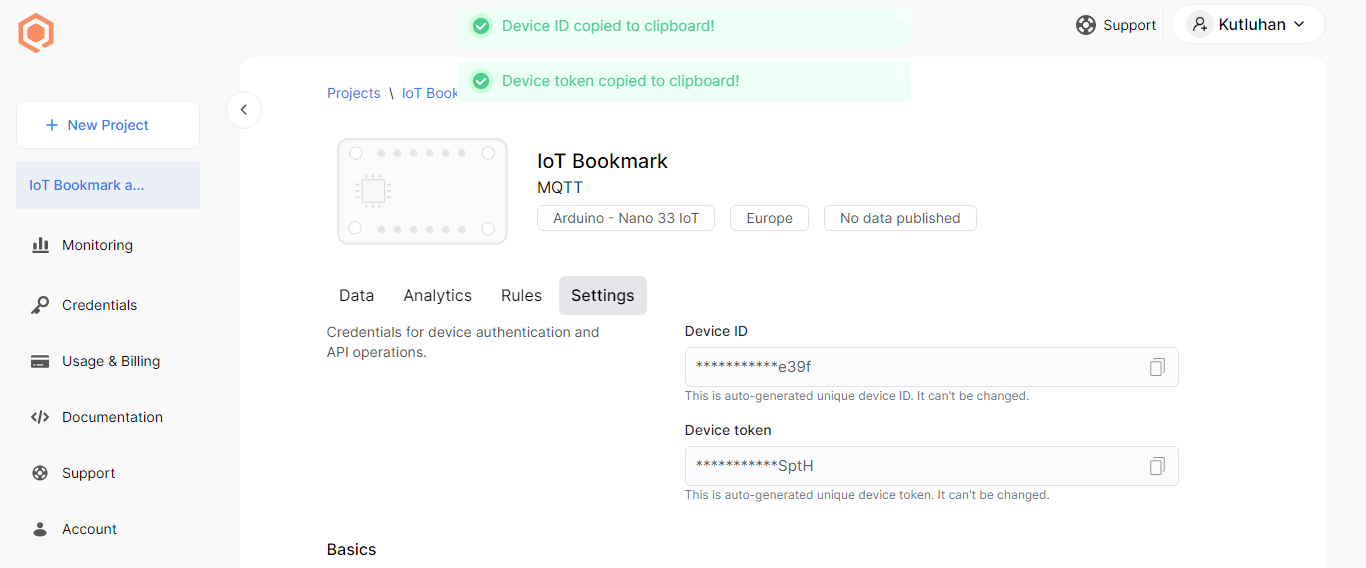Open Documentation via the code icon
Viewport: 1366px width, 568px height.
tap(41, 417)
